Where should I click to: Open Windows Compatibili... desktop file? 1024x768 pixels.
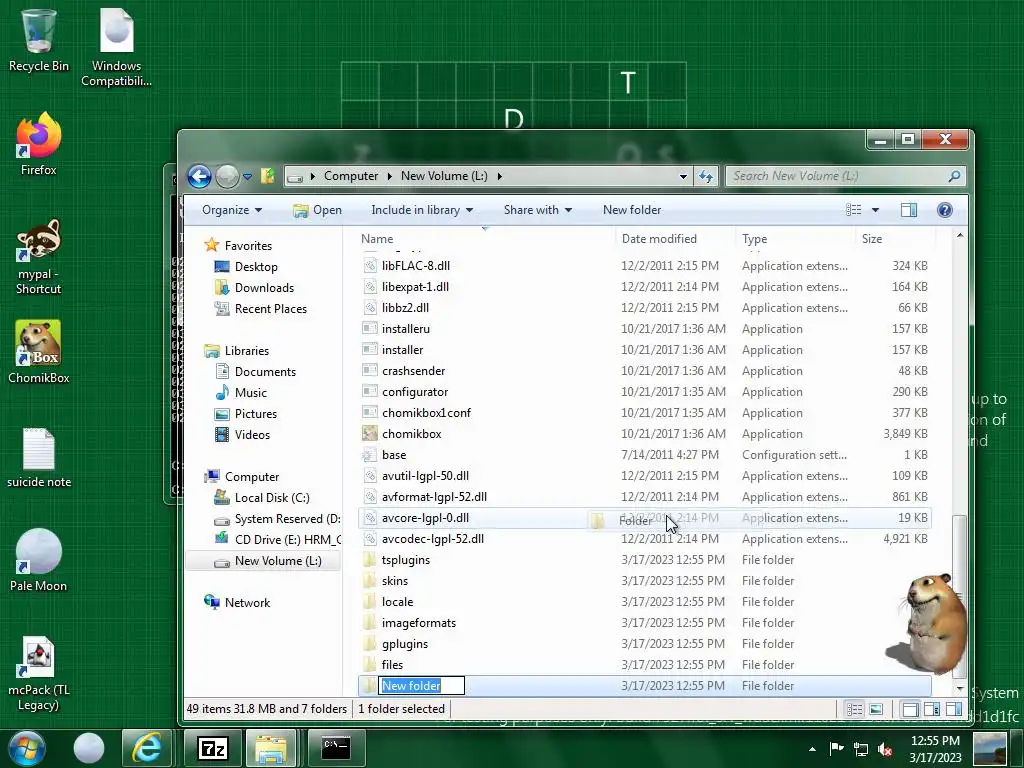116,47
